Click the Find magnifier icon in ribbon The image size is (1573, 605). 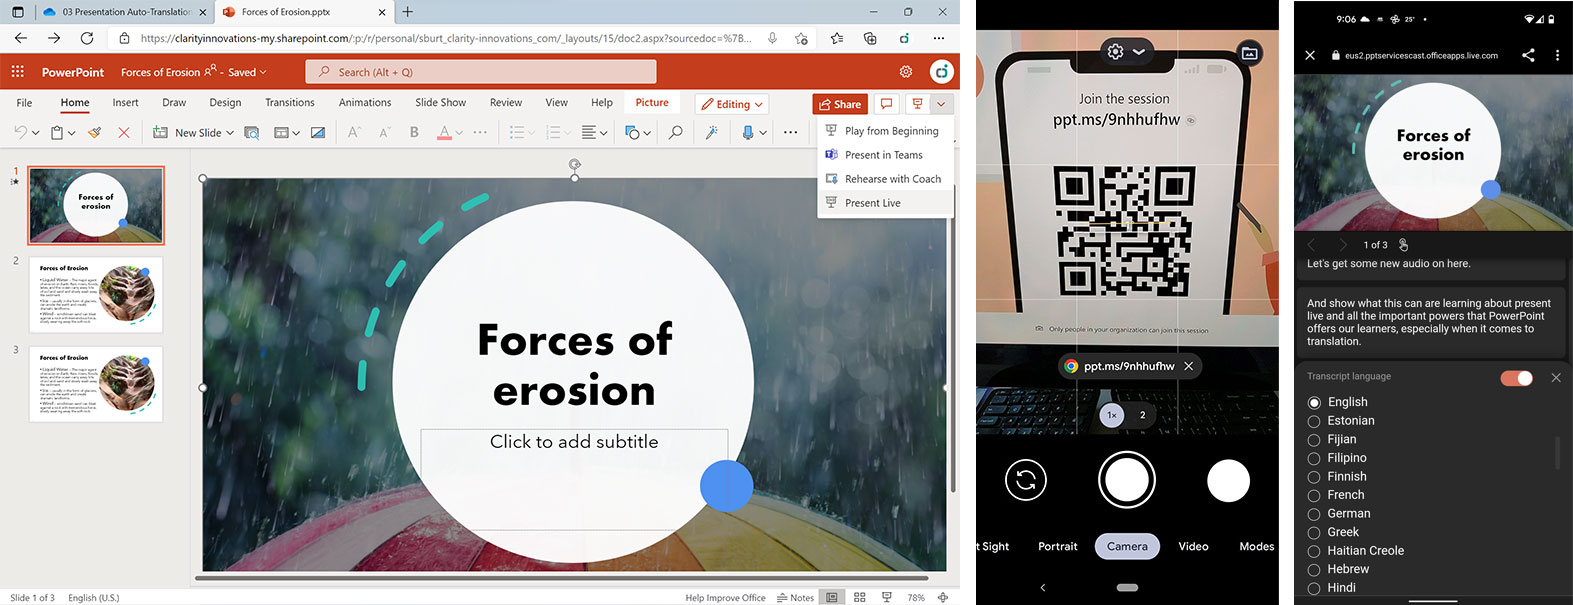pyautogui.click(x=676, y=132)
